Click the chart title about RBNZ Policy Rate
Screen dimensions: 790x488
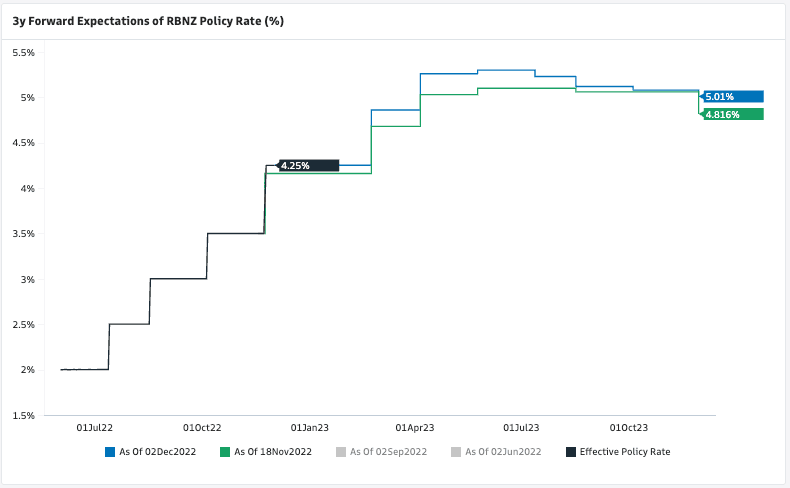(x=147, y=21)
